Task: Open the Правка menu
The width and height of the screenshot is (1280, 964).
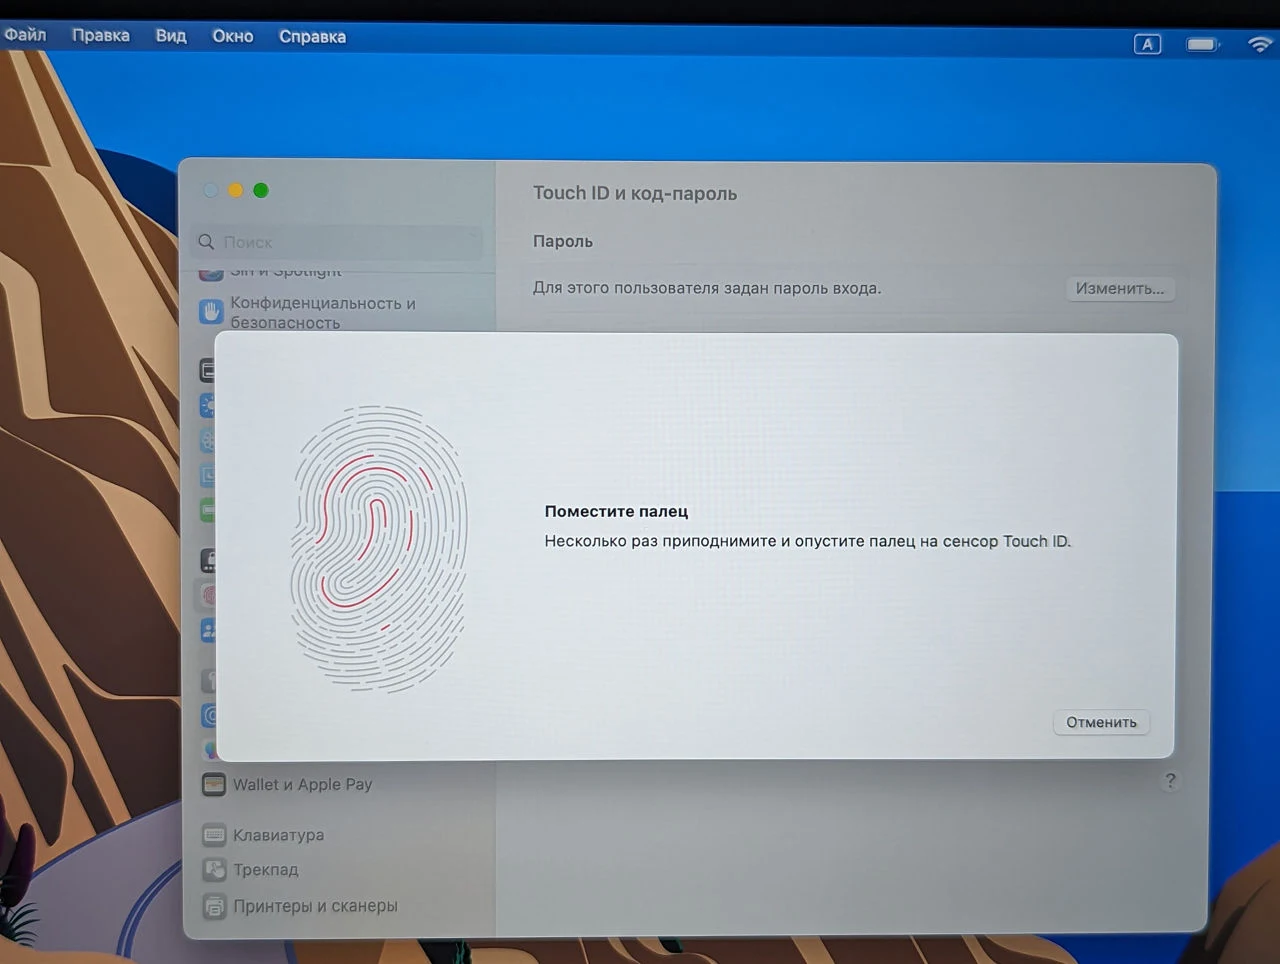Action: (100, 35)
